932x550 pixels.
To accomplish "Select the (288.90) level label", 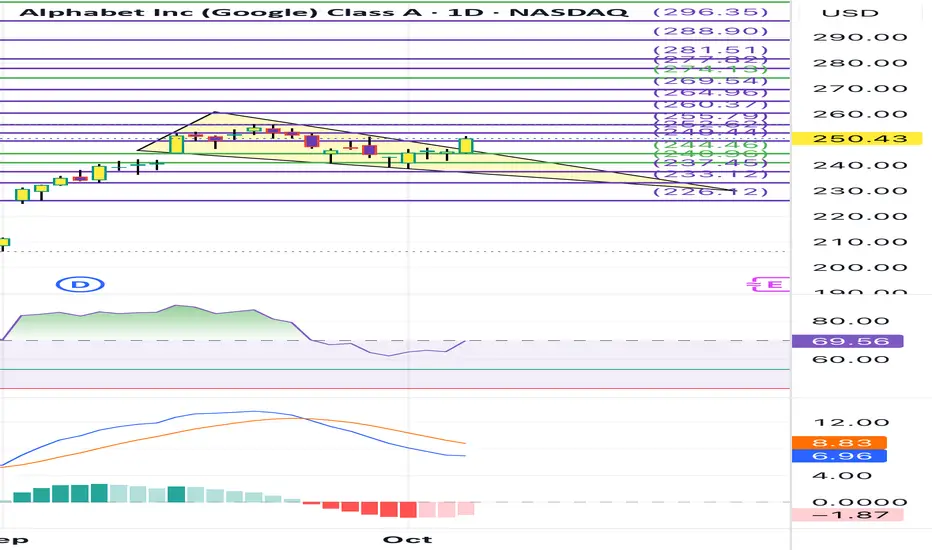I will coord(710,31).
